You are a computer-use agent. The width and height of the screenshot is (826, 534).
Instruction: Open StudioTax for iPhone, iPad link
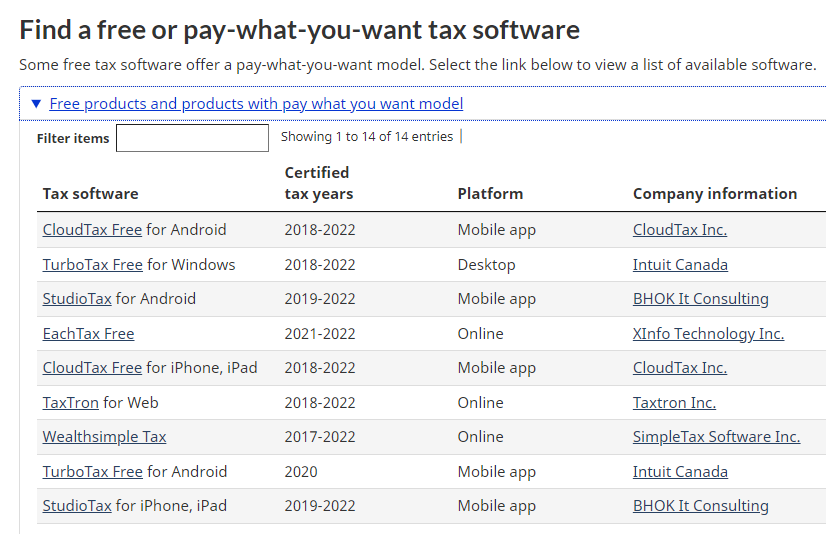(x=77, y=506)
